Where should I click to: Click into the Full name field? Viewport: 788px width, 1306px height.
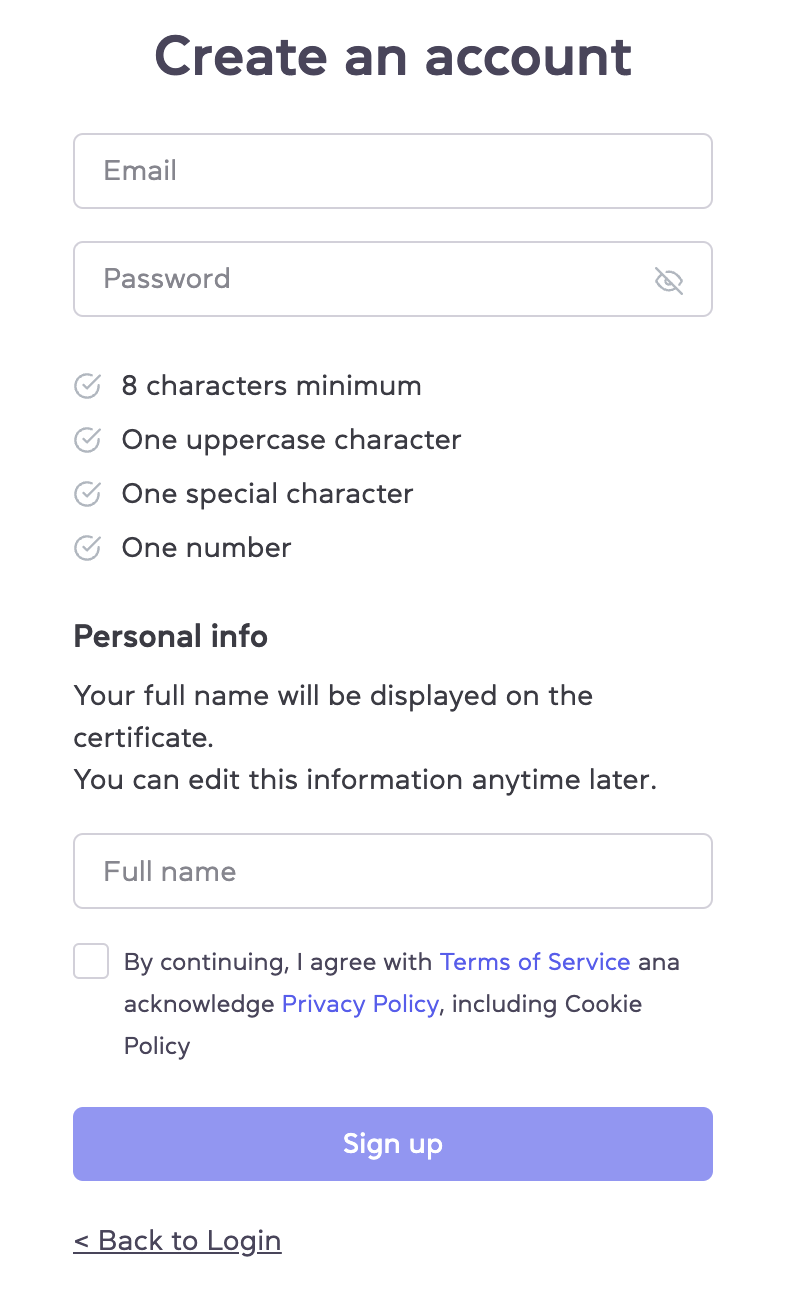coord(392,871)
